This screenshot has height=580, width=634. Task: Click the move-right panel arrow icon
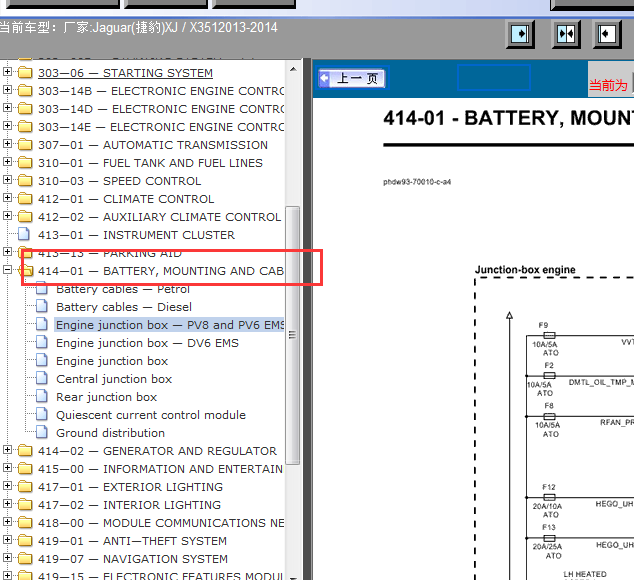tap(520, 34)
